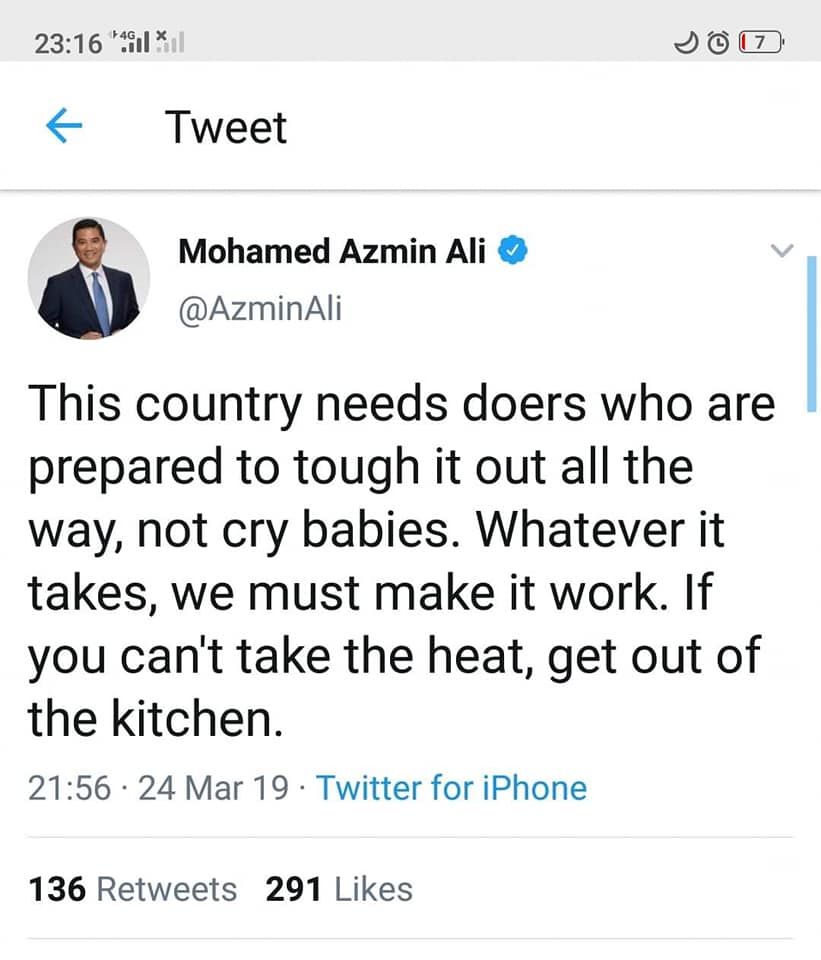821x960 pixels.
Task: Tap the back arrow in the header
Action: click(x=63, y=127)
